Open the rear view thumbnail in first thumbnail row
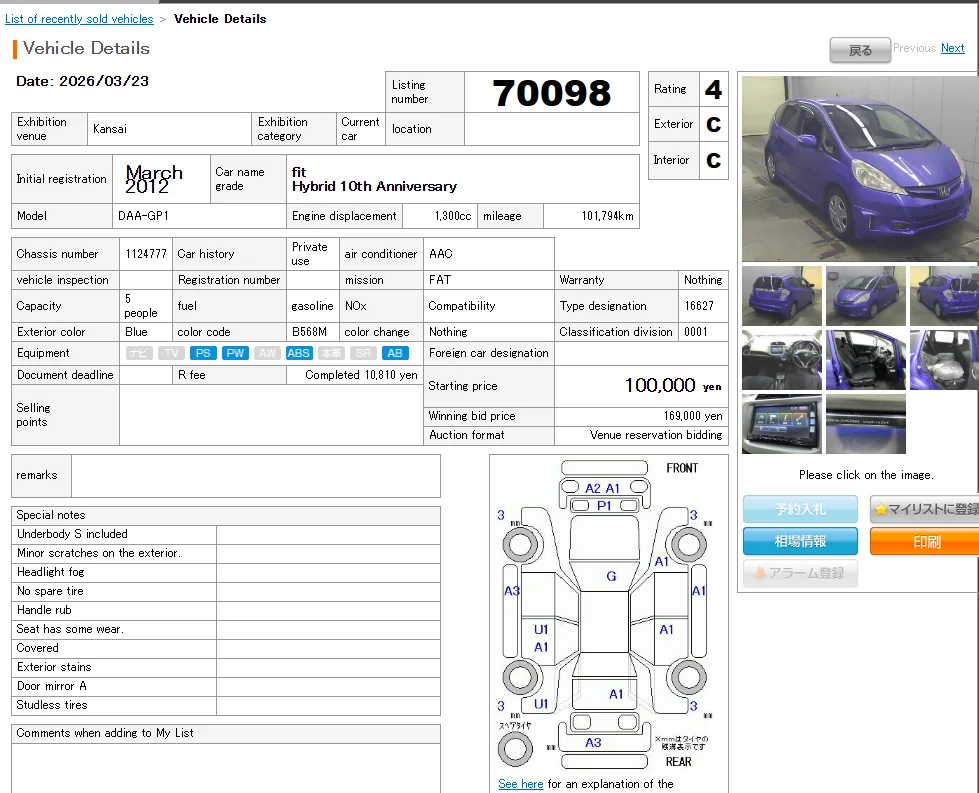 tap(782, 296)
